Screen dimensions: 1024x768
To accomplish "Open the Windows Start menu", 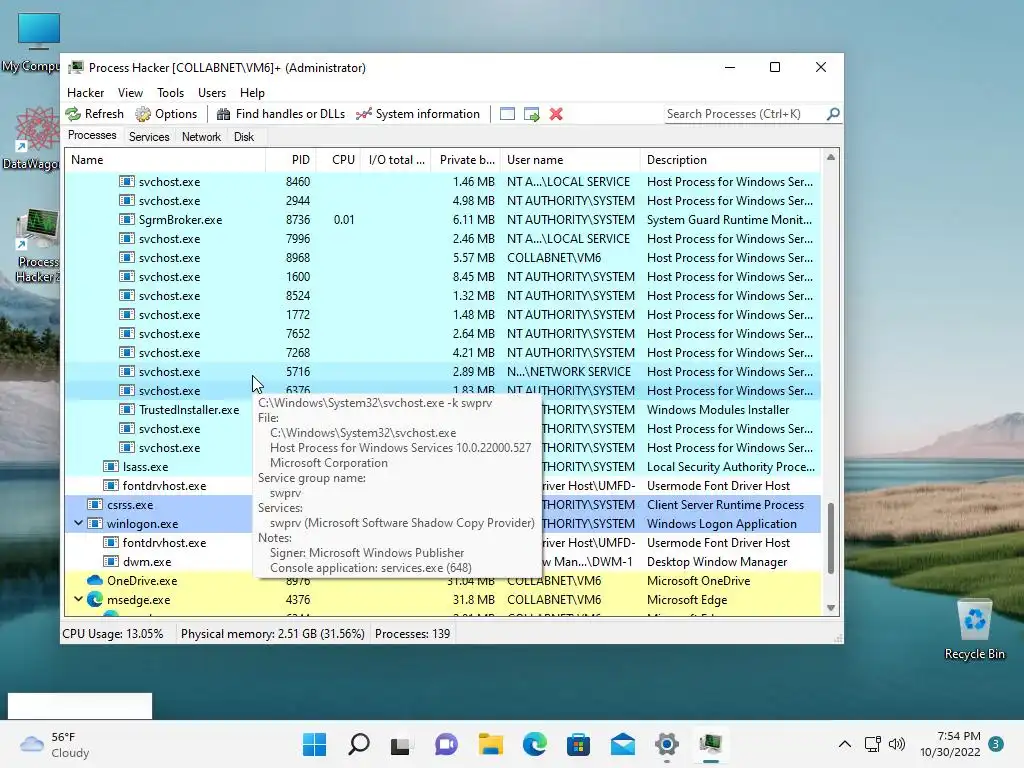I will point(314,744).
